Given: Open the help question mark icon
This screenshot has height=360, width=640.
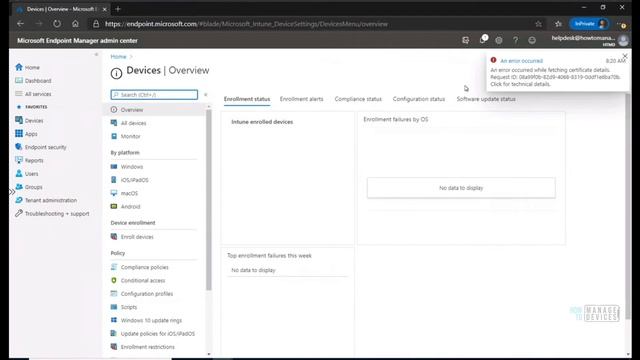Looking at the screenshot, I should point(516,40).
